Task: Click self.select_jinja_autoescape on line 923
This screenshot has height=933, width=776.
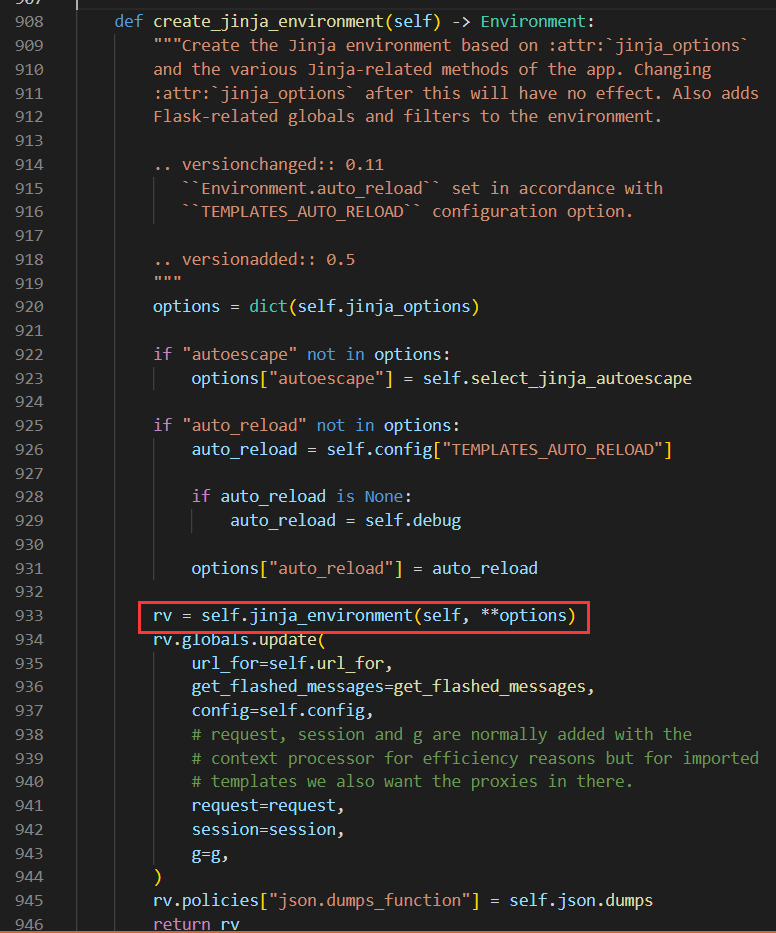Action: [557, 378]
